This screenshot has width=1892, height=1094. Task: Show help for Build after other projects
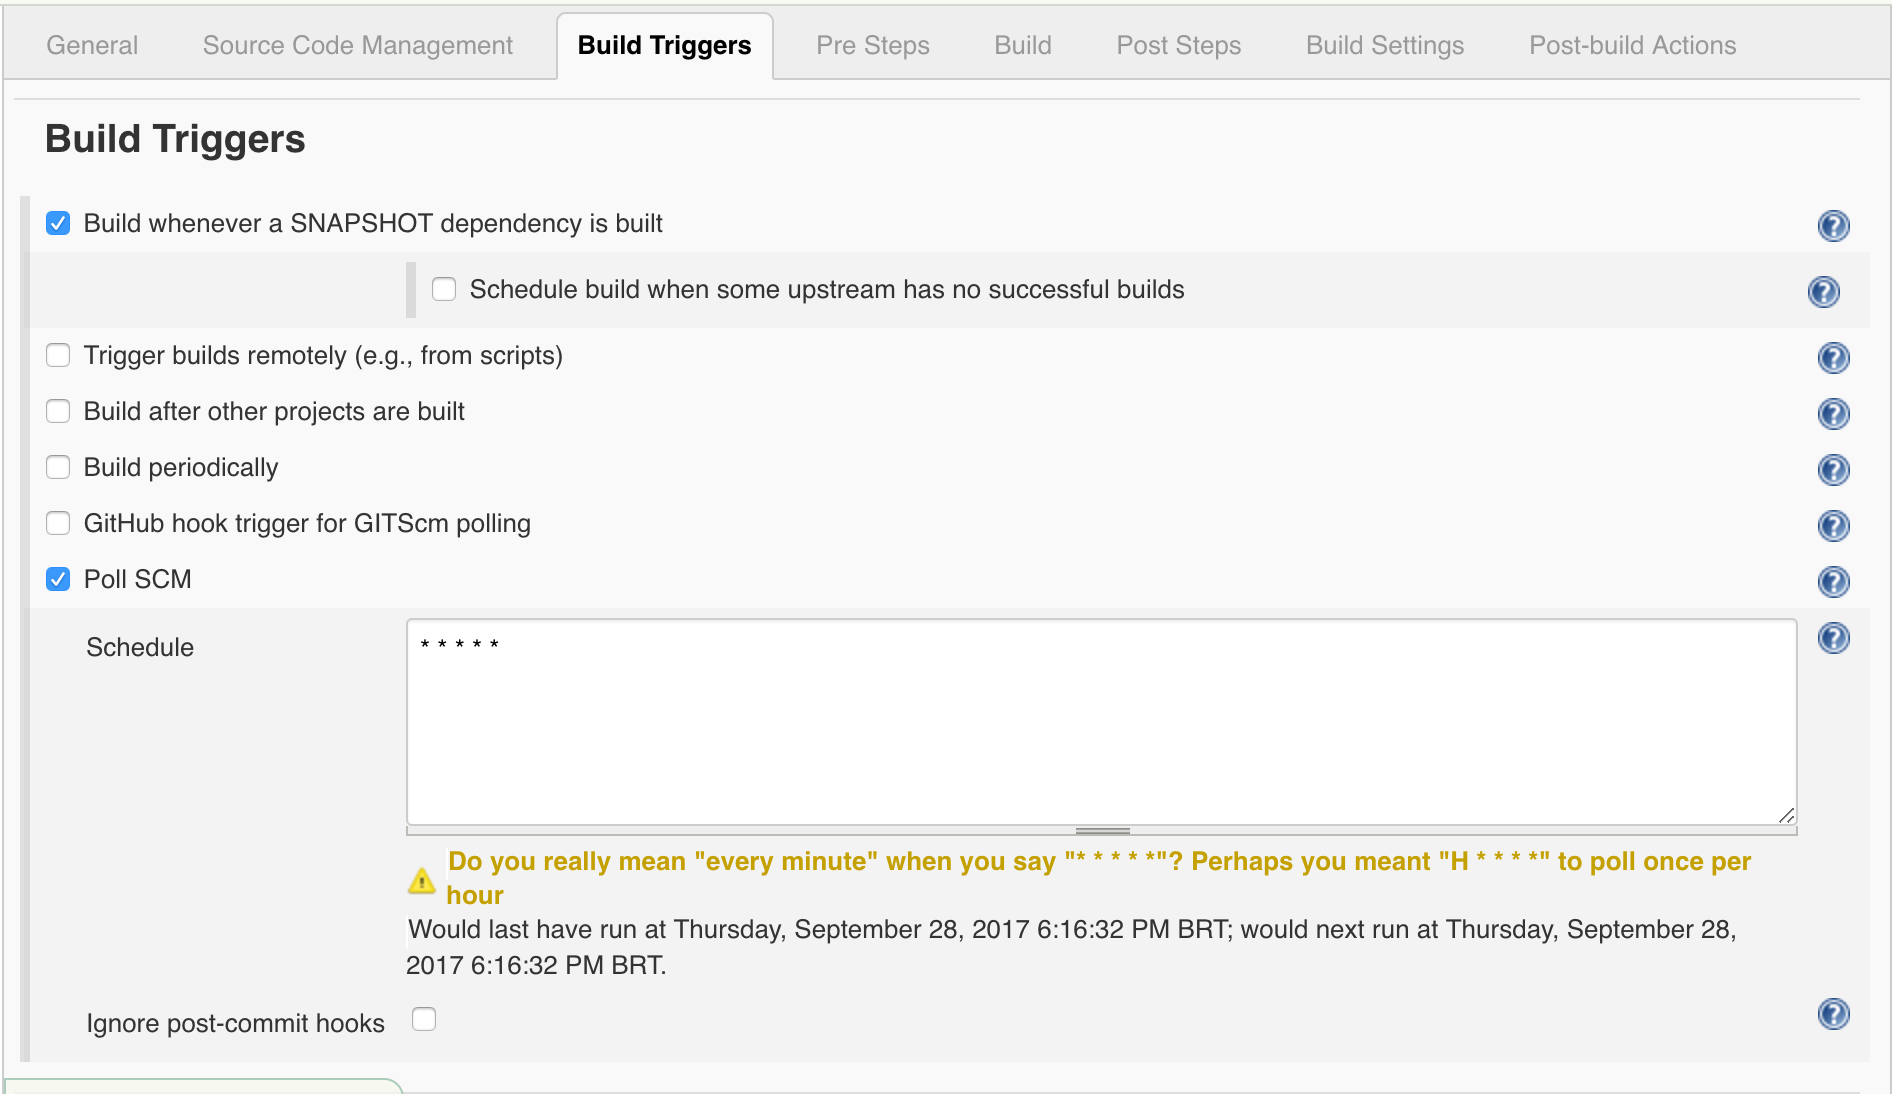(x=1833, y=414)
